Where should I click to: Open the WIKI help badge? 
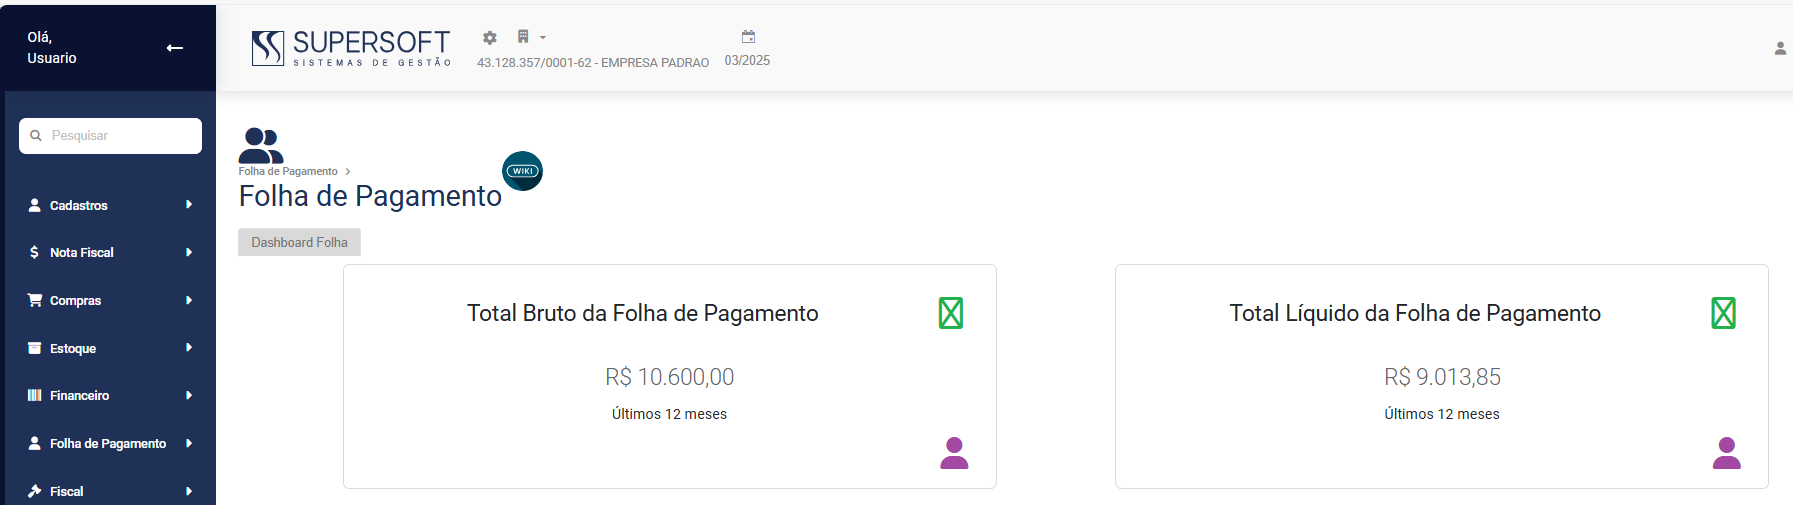[x=522, y=171]
